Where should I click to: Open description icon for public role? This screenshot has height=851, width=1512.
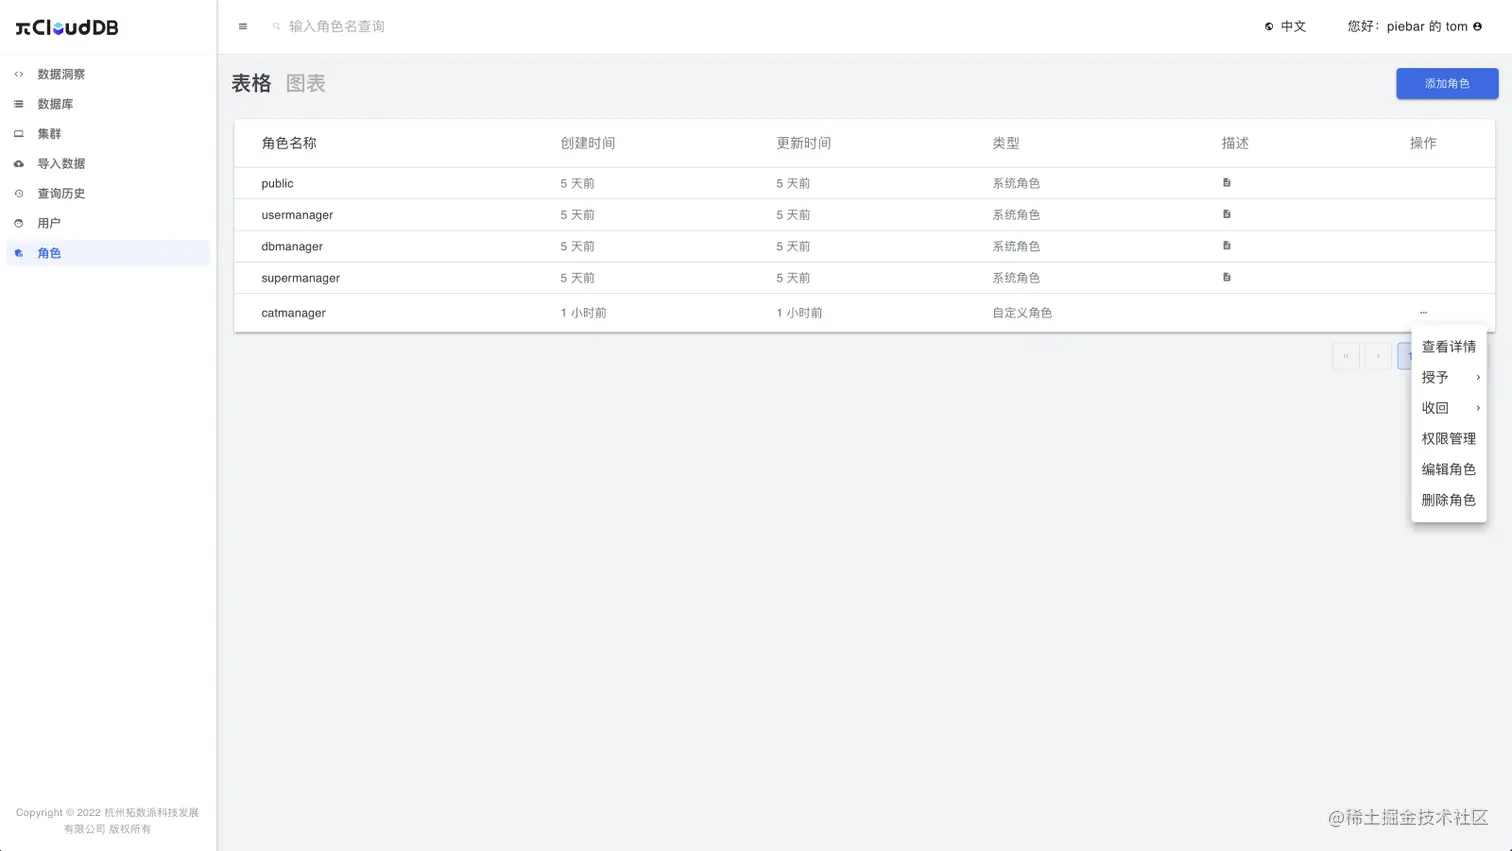(1226, 183)
